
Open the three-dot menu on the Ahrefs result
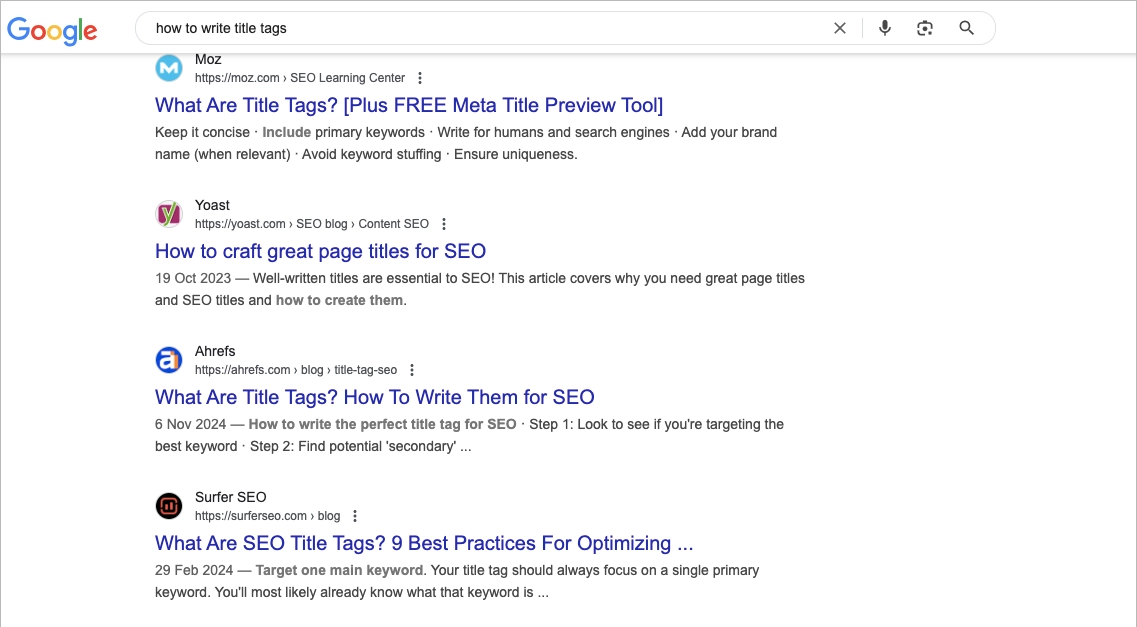[412, 369]
